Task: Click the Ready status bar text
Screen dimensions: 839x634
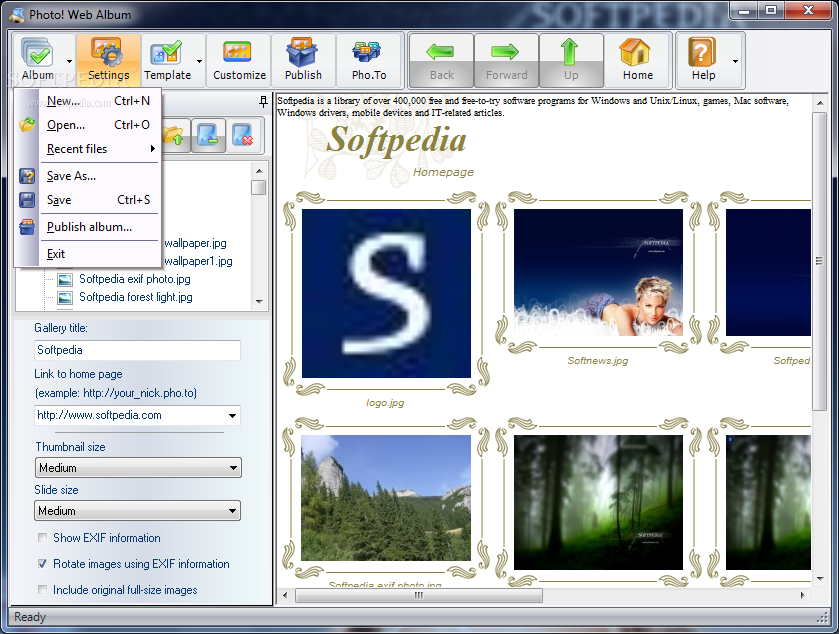Action: coord(30,617)
